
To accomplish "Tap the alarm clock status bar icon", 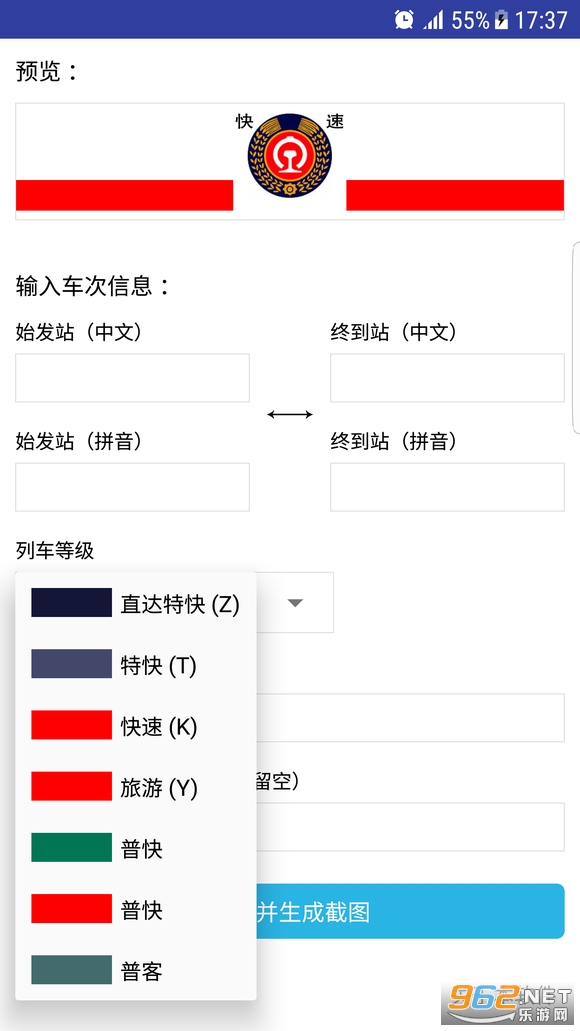I will pos(404,20).
